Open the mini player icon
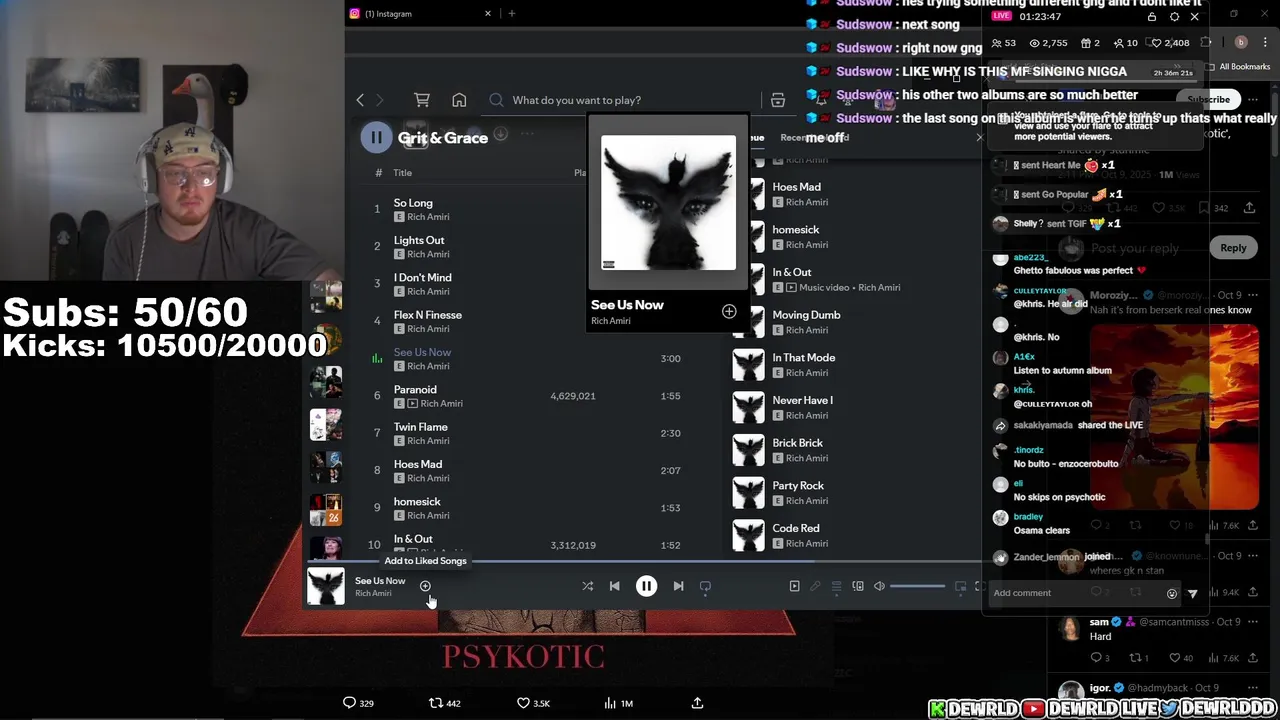This screenshot has height=720, width=1280. coord(960,586)
